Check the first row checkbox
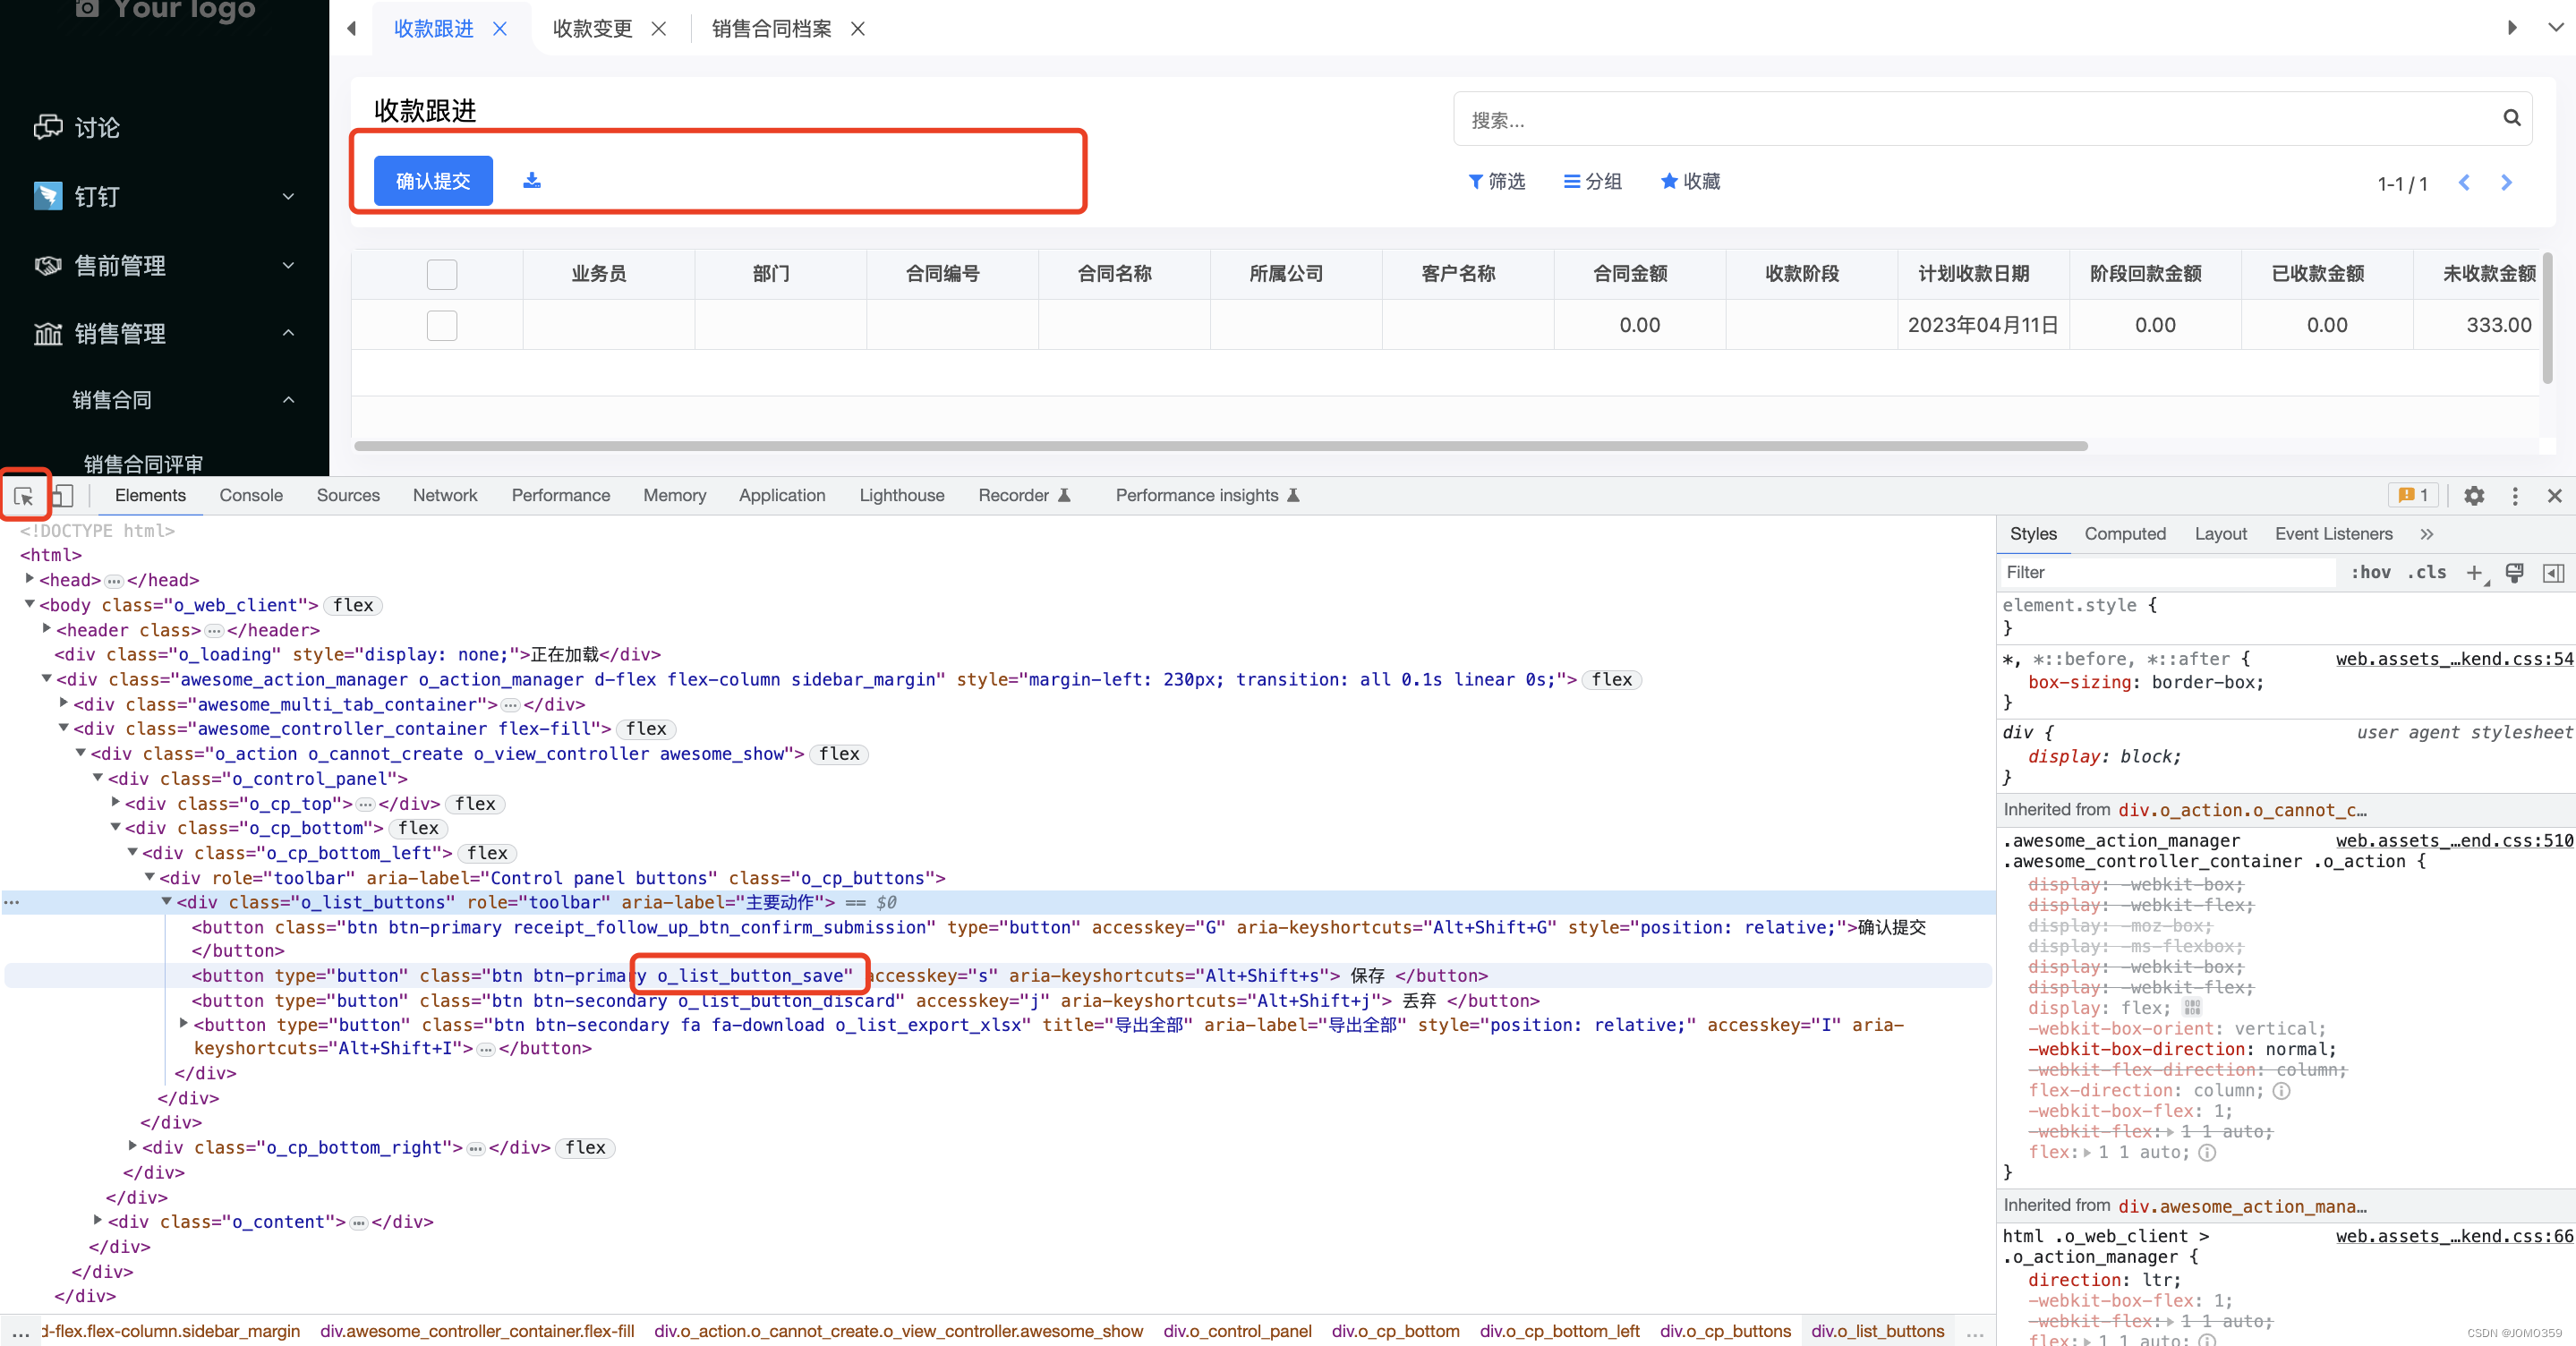This screenshot has height=1346, width=2576. point(441,325)
